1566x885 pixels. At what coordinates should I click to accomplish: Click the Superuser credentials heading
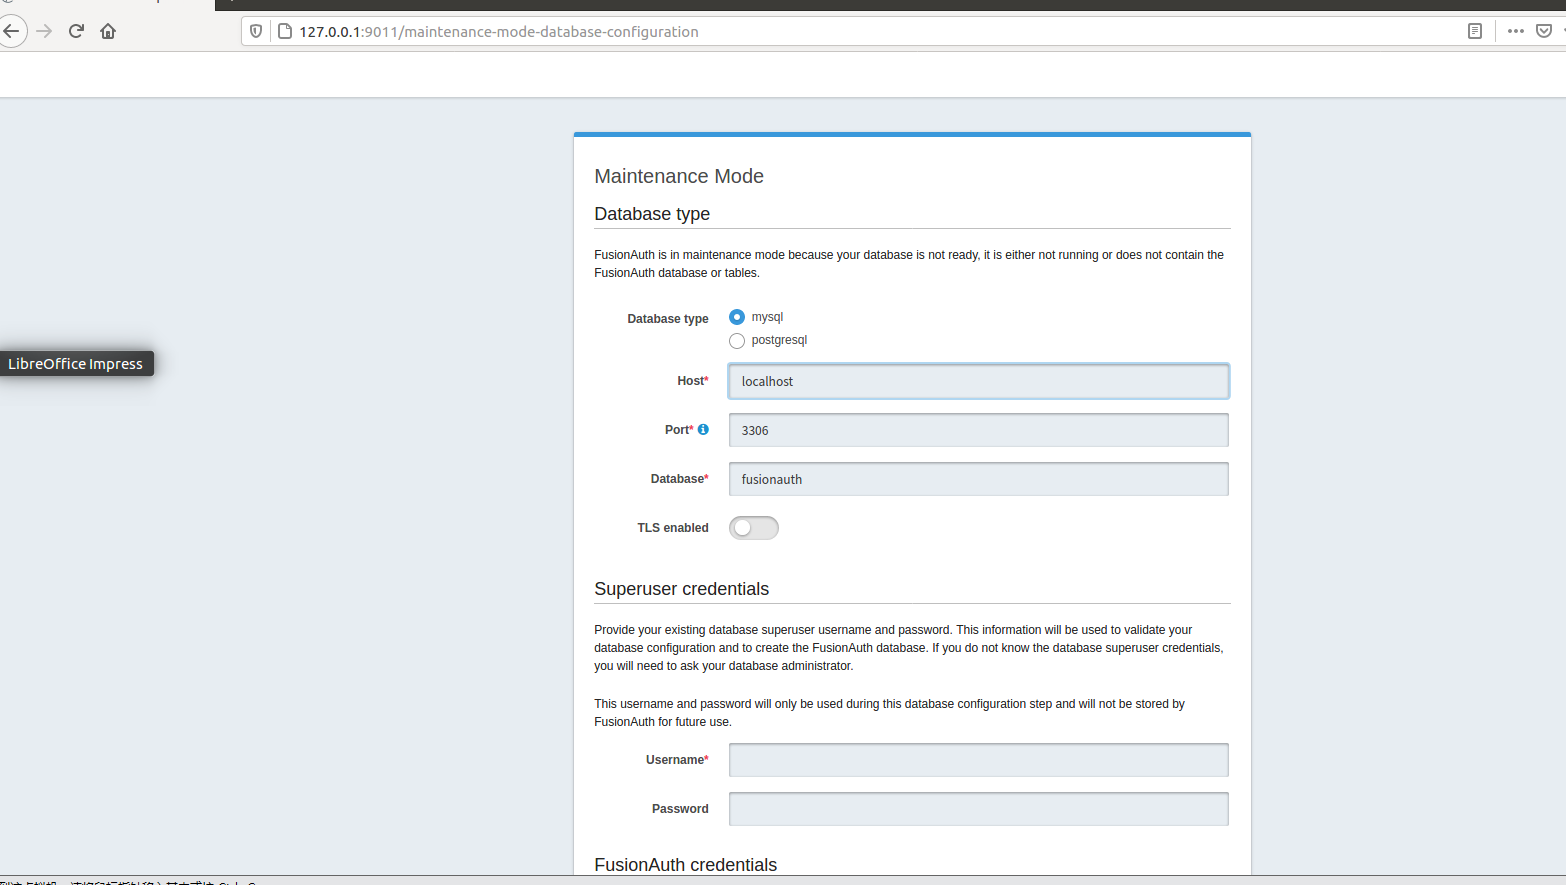tap(682, 589)
